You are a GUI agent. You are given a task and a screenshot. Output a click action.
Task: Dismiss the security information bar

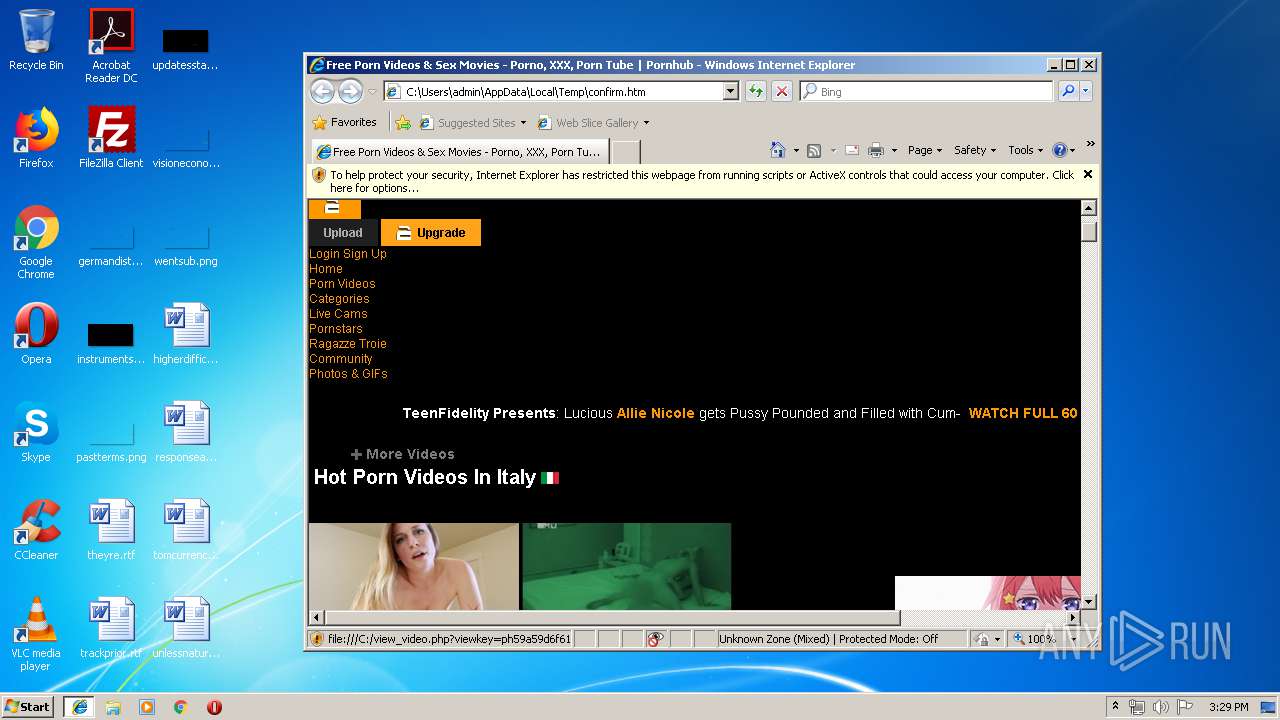click(1088, 174)
